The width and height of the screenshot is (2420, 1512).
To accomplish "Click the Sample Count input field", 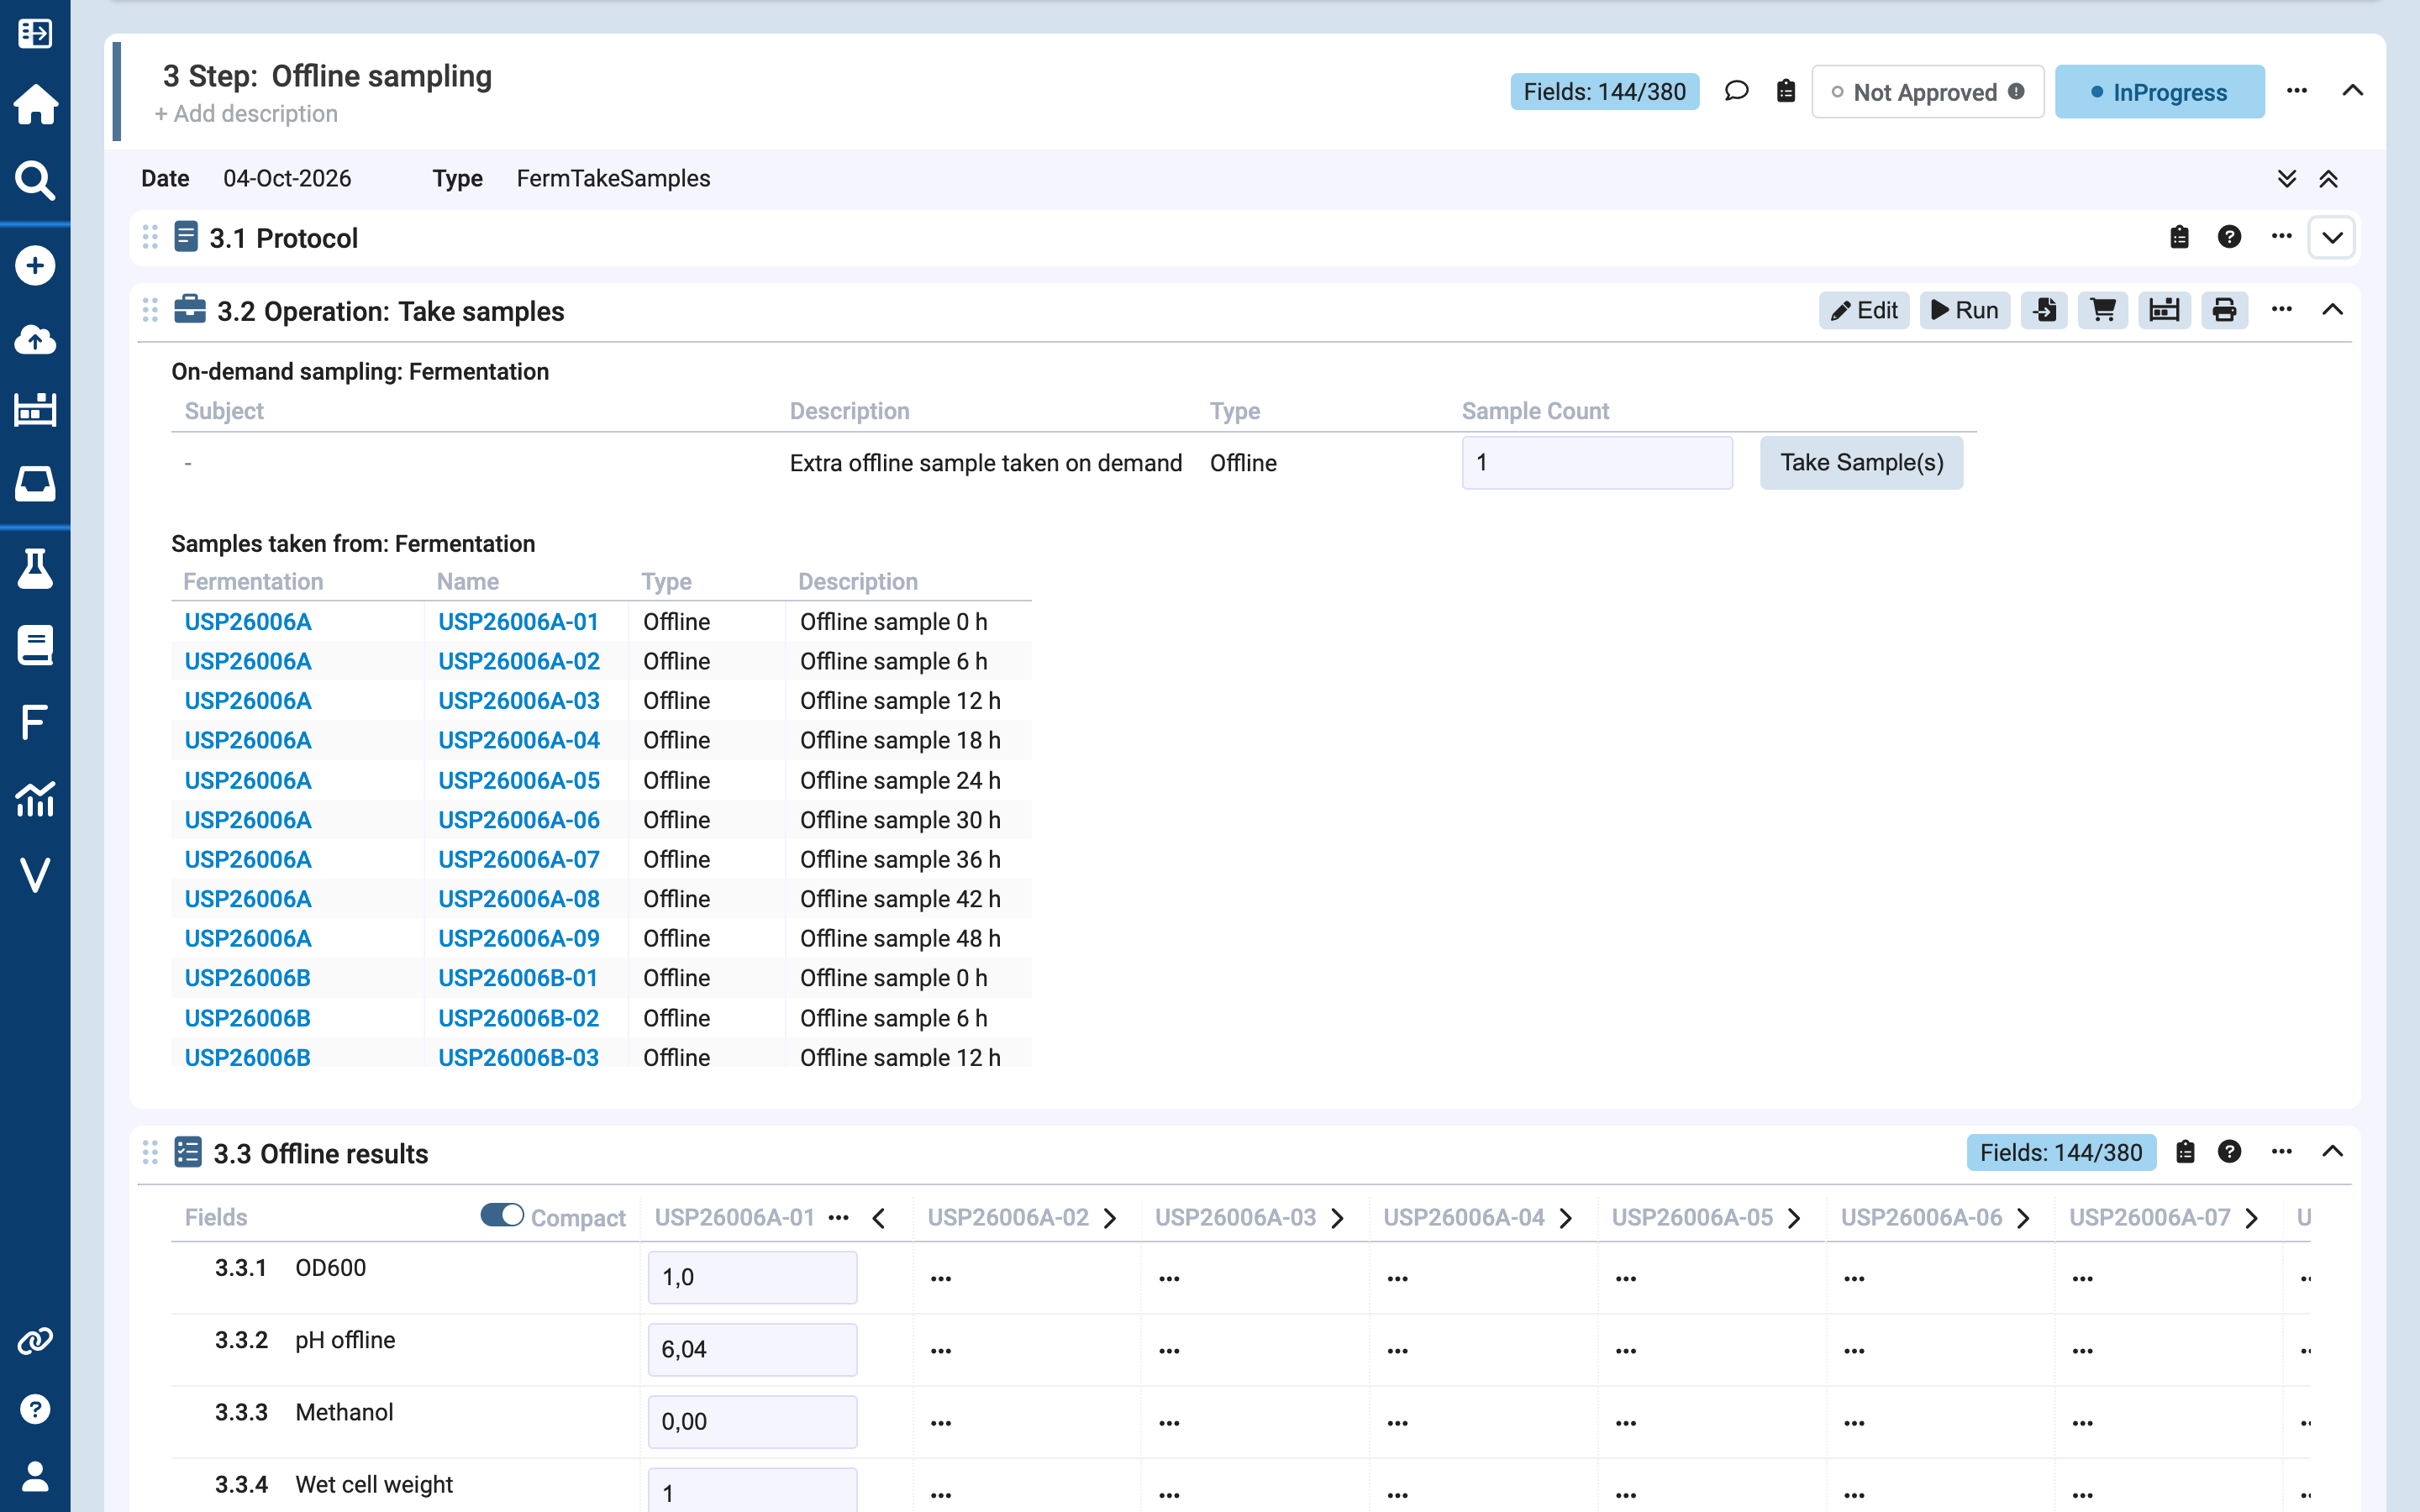I will [1597, 462].
